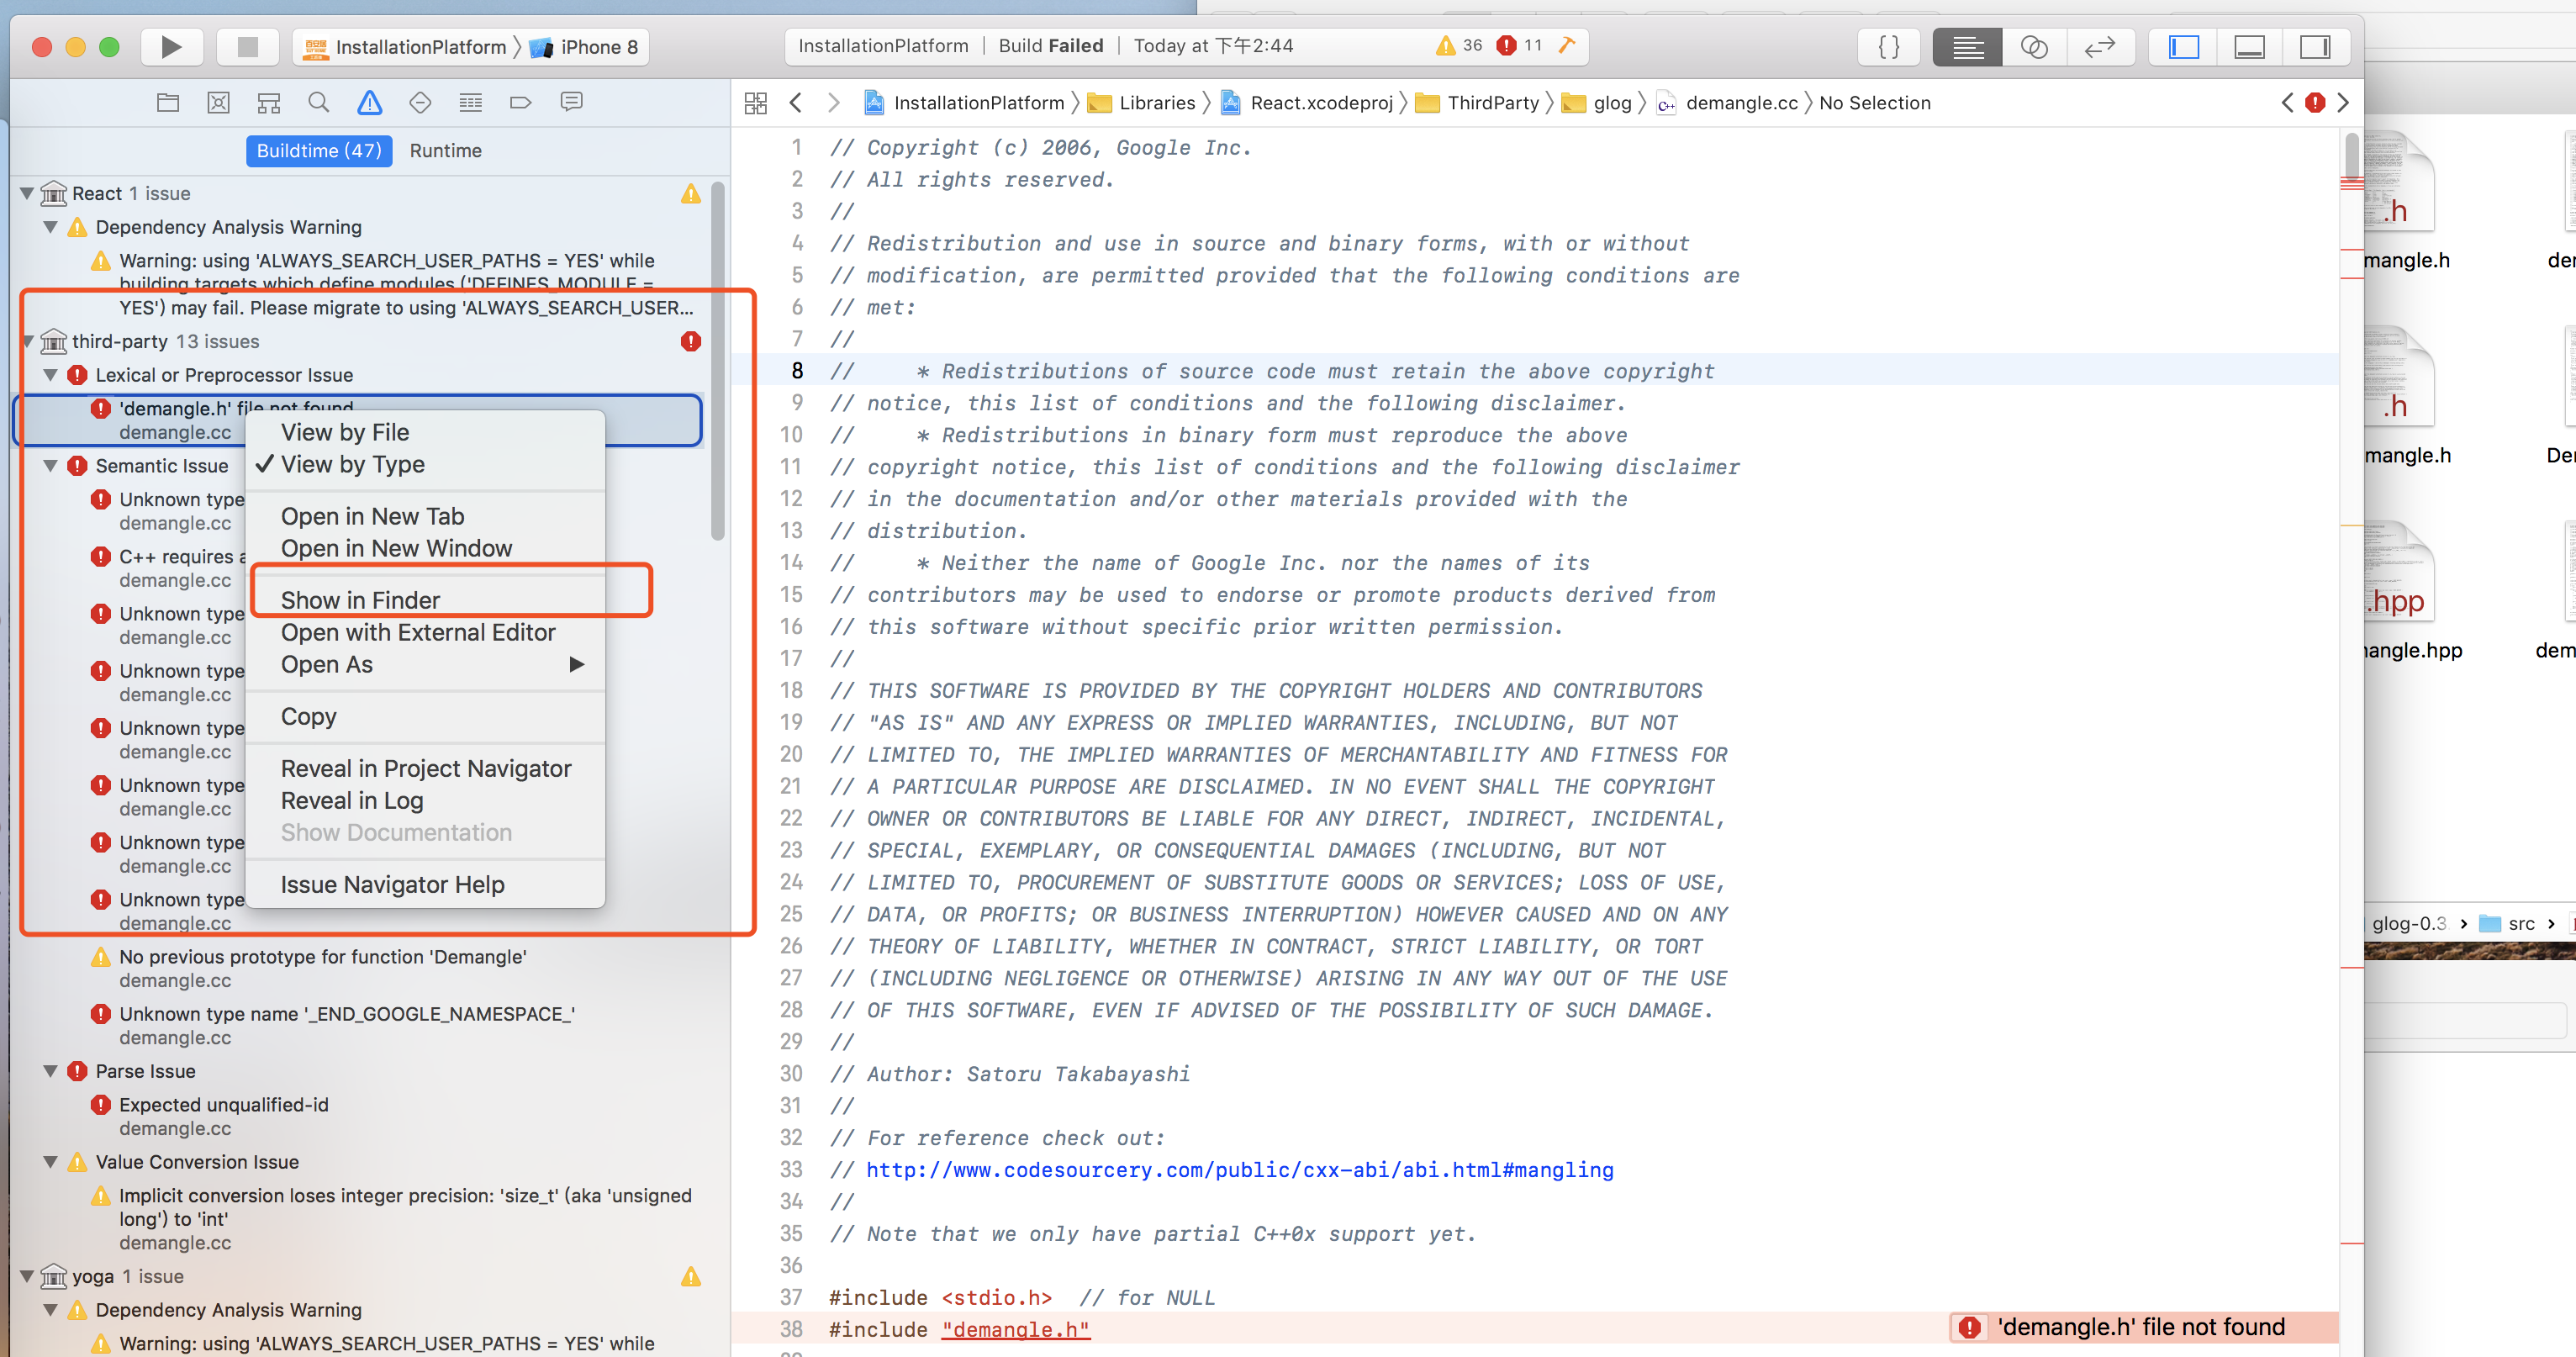Click warning count 36 in activity bar
Image resolution: width=2576 pixels, height=1357 pixels.
1459,46
